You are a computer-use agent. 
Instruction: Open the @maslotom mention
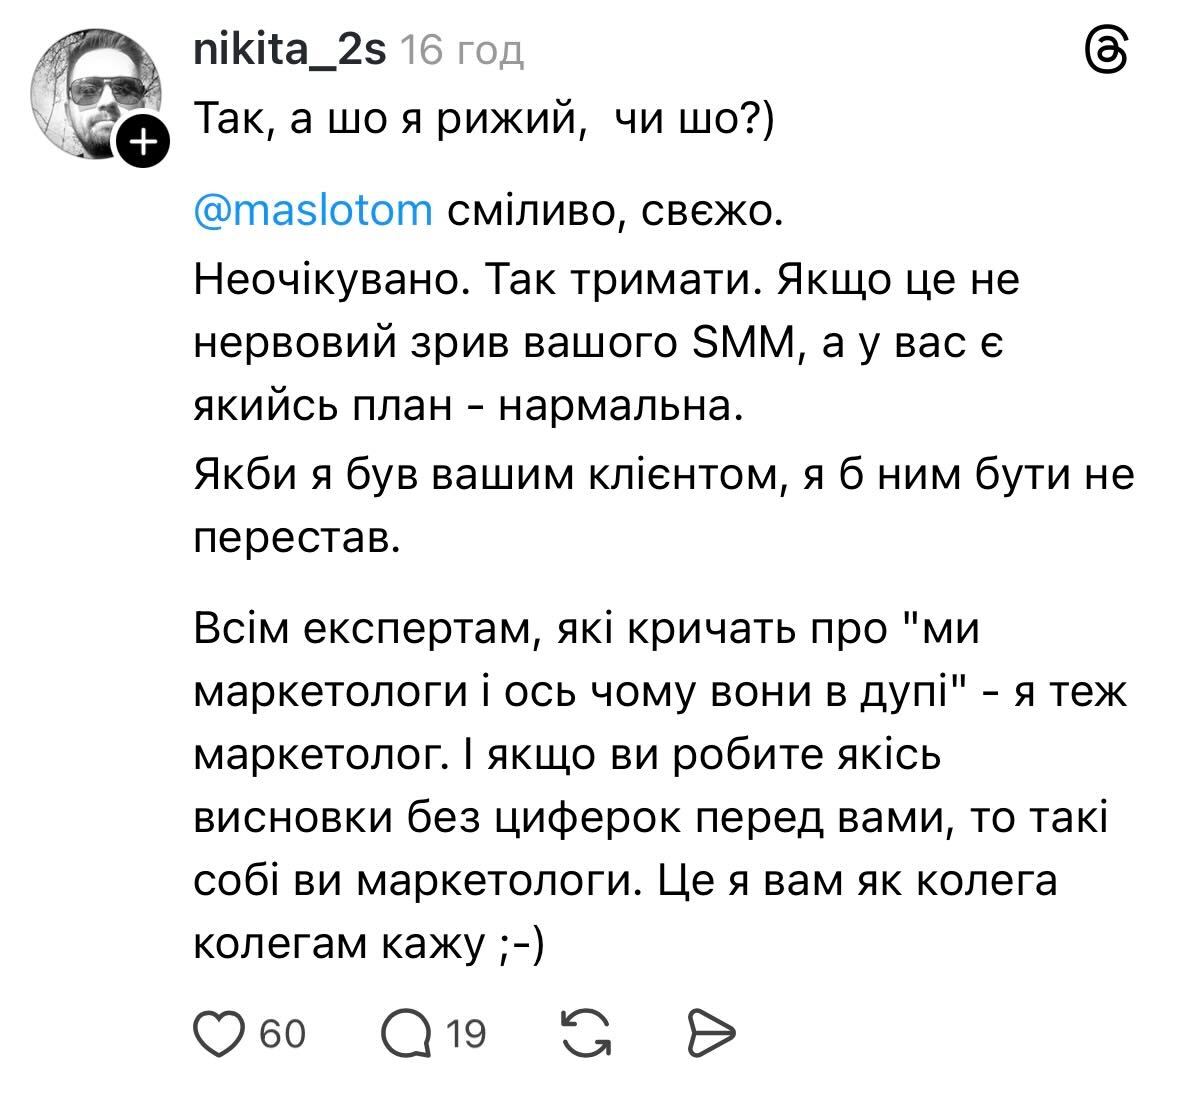click(313, 212)
